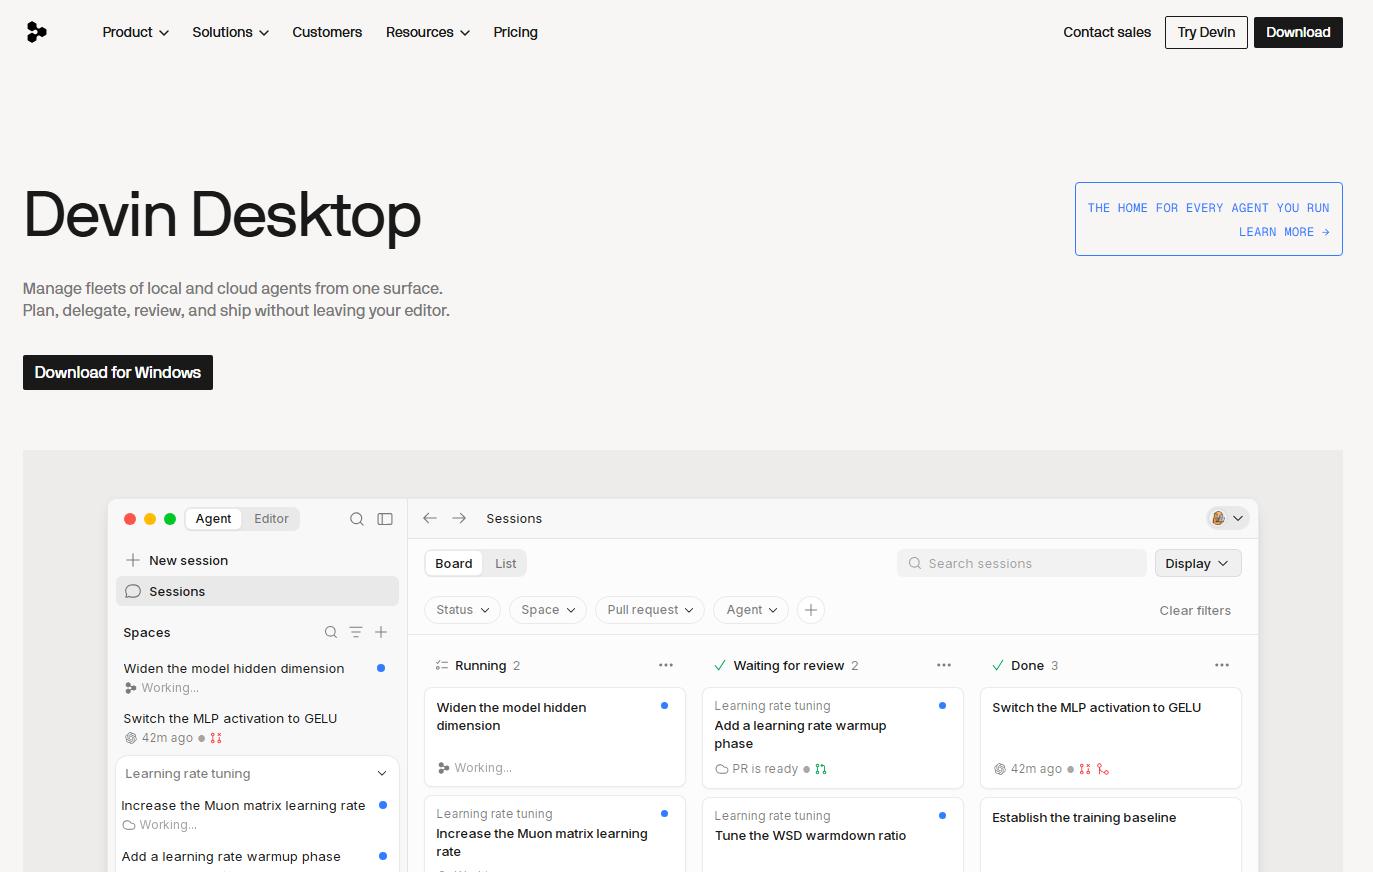Open the Establish the training baseline card
1373x872 pixels.
pos(1111,834)
